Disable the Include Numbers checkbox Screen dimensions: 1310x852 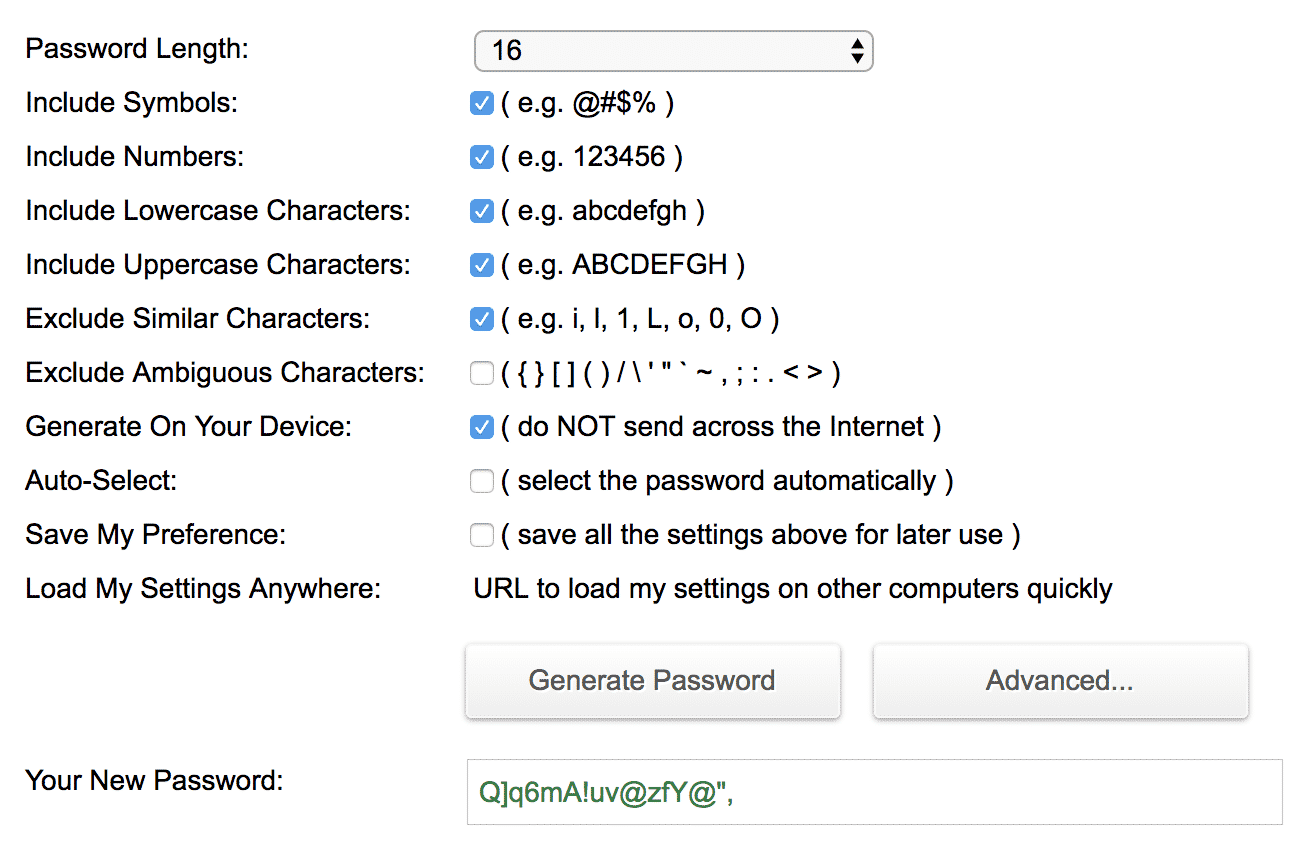point(481,157)
